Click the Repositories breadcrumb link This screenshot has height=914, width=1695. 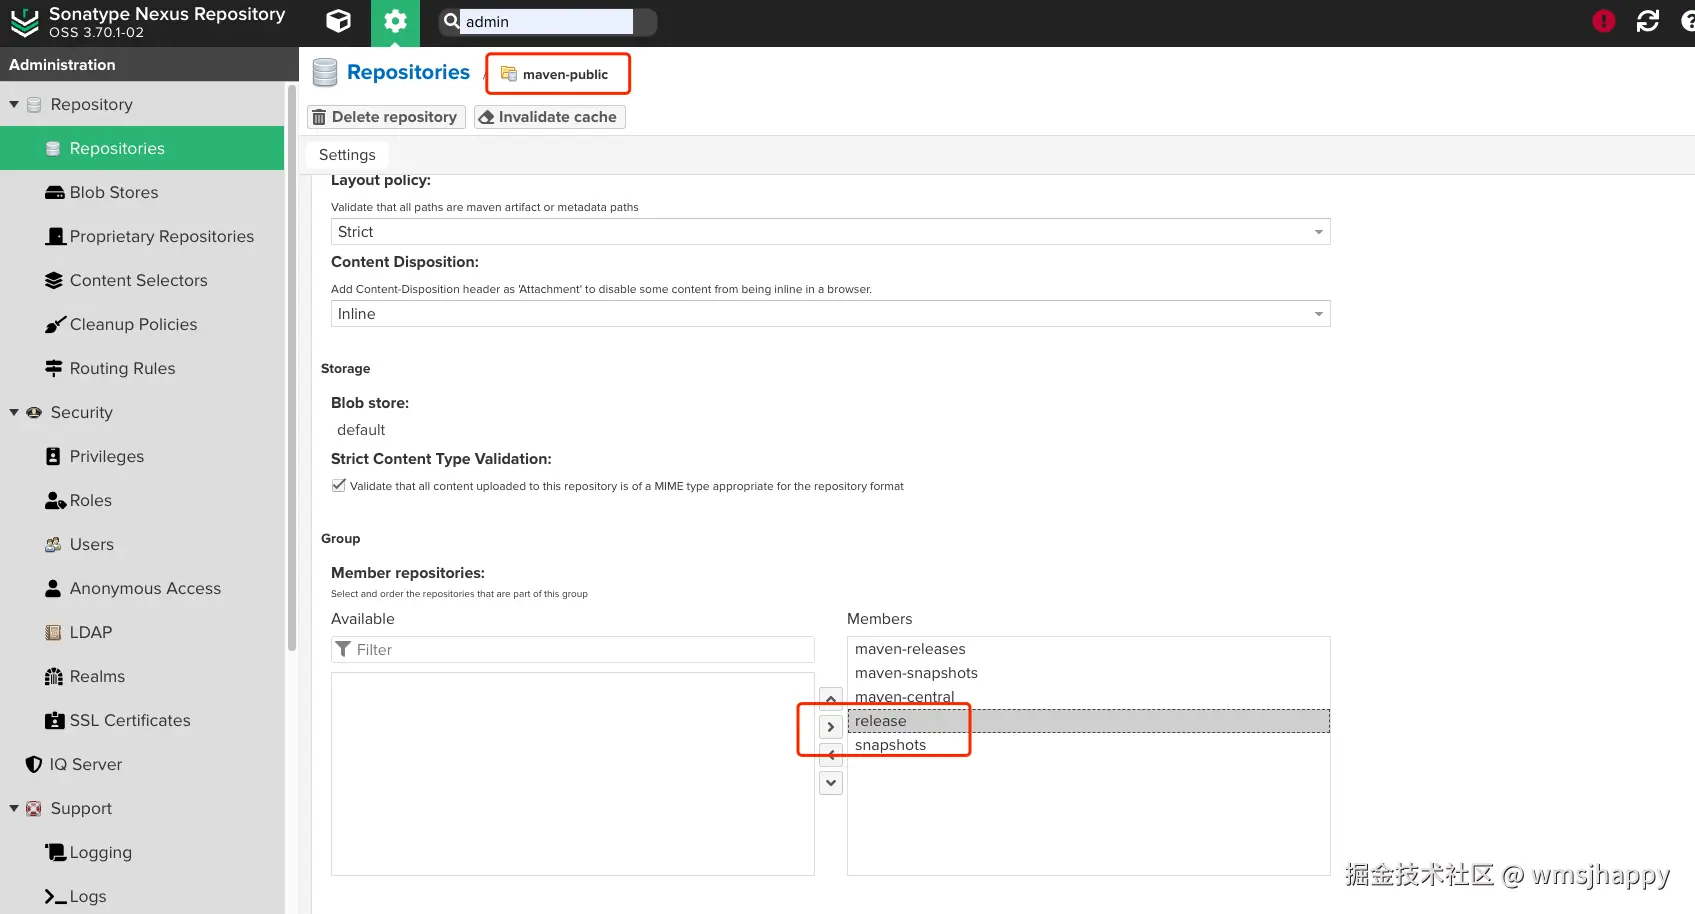coord(408,72)
